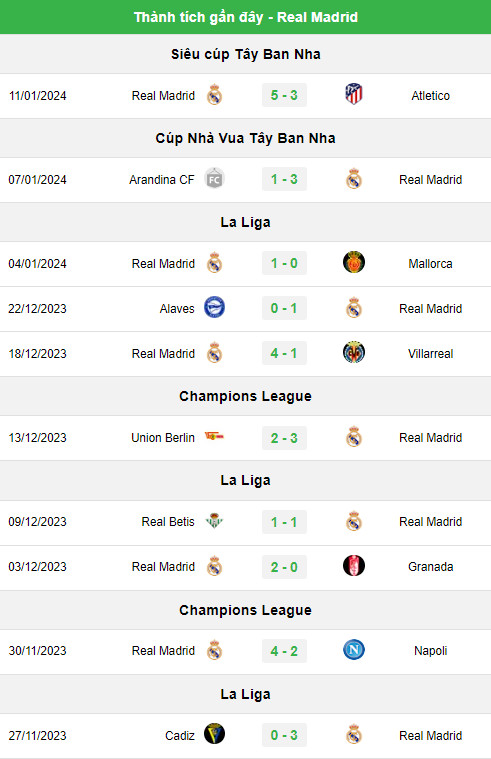Click the Real Betis crest
The height and width of the screenshot is (759, 491).
(214, 521)
